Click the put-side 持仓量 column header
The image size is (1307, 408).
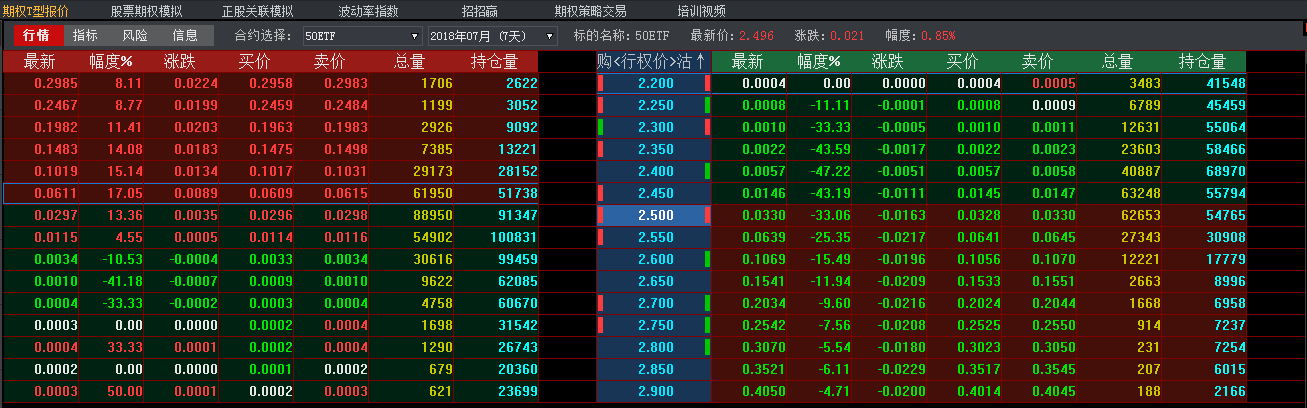[x=1203, y=61]
